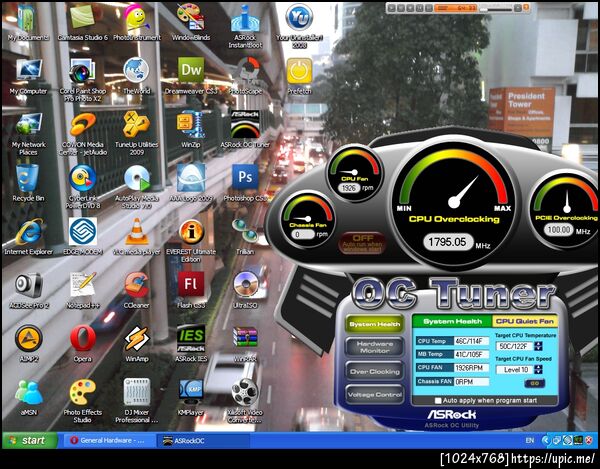Click the CPU Fan 1926 rpm readout

coord(349,188)
